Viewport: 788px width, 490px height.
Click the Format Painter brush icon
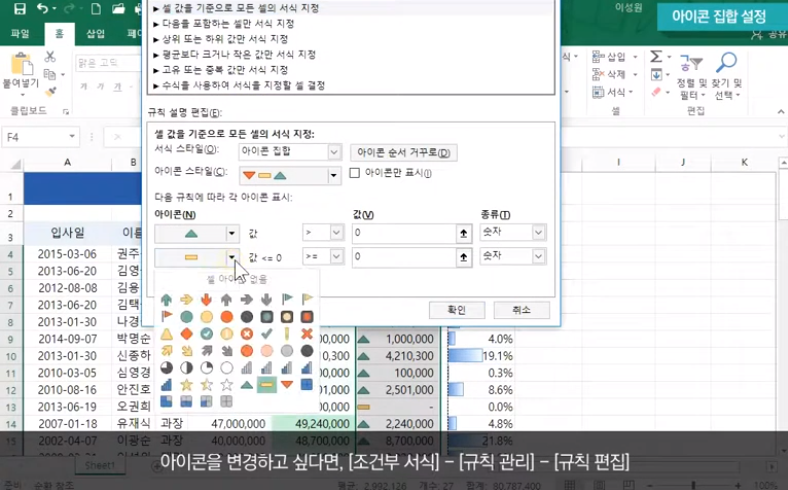(50, 91)
